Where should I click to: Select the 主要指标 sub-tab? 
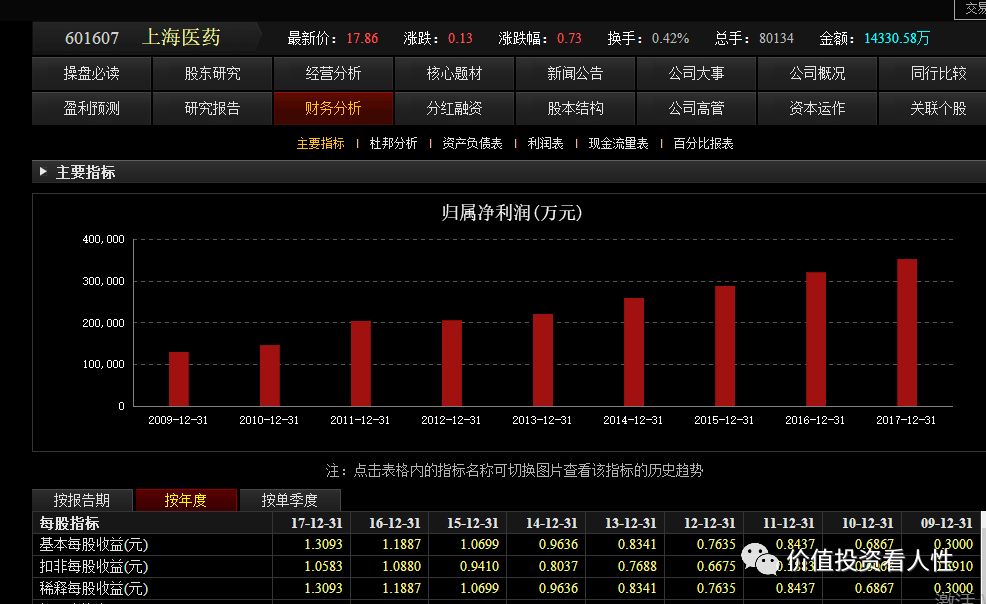(x=321, y=143)
